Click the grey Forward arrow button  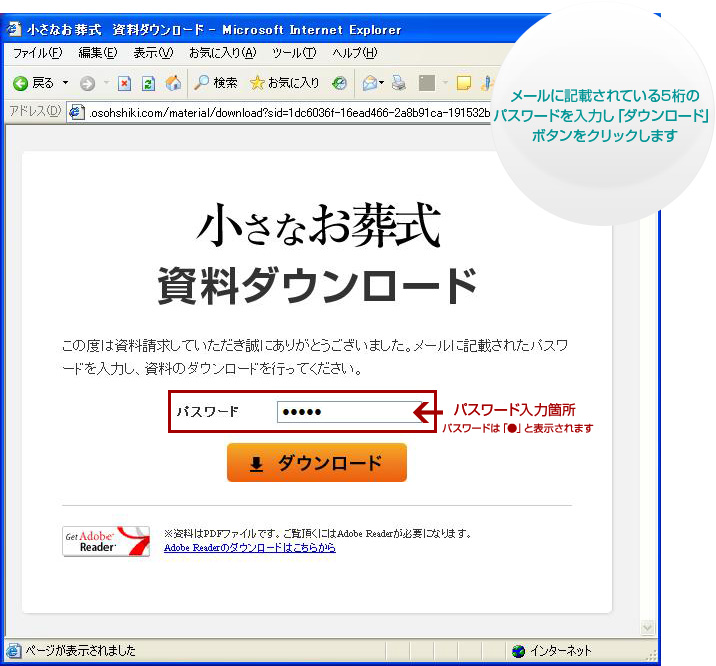(x=87, y=83)
